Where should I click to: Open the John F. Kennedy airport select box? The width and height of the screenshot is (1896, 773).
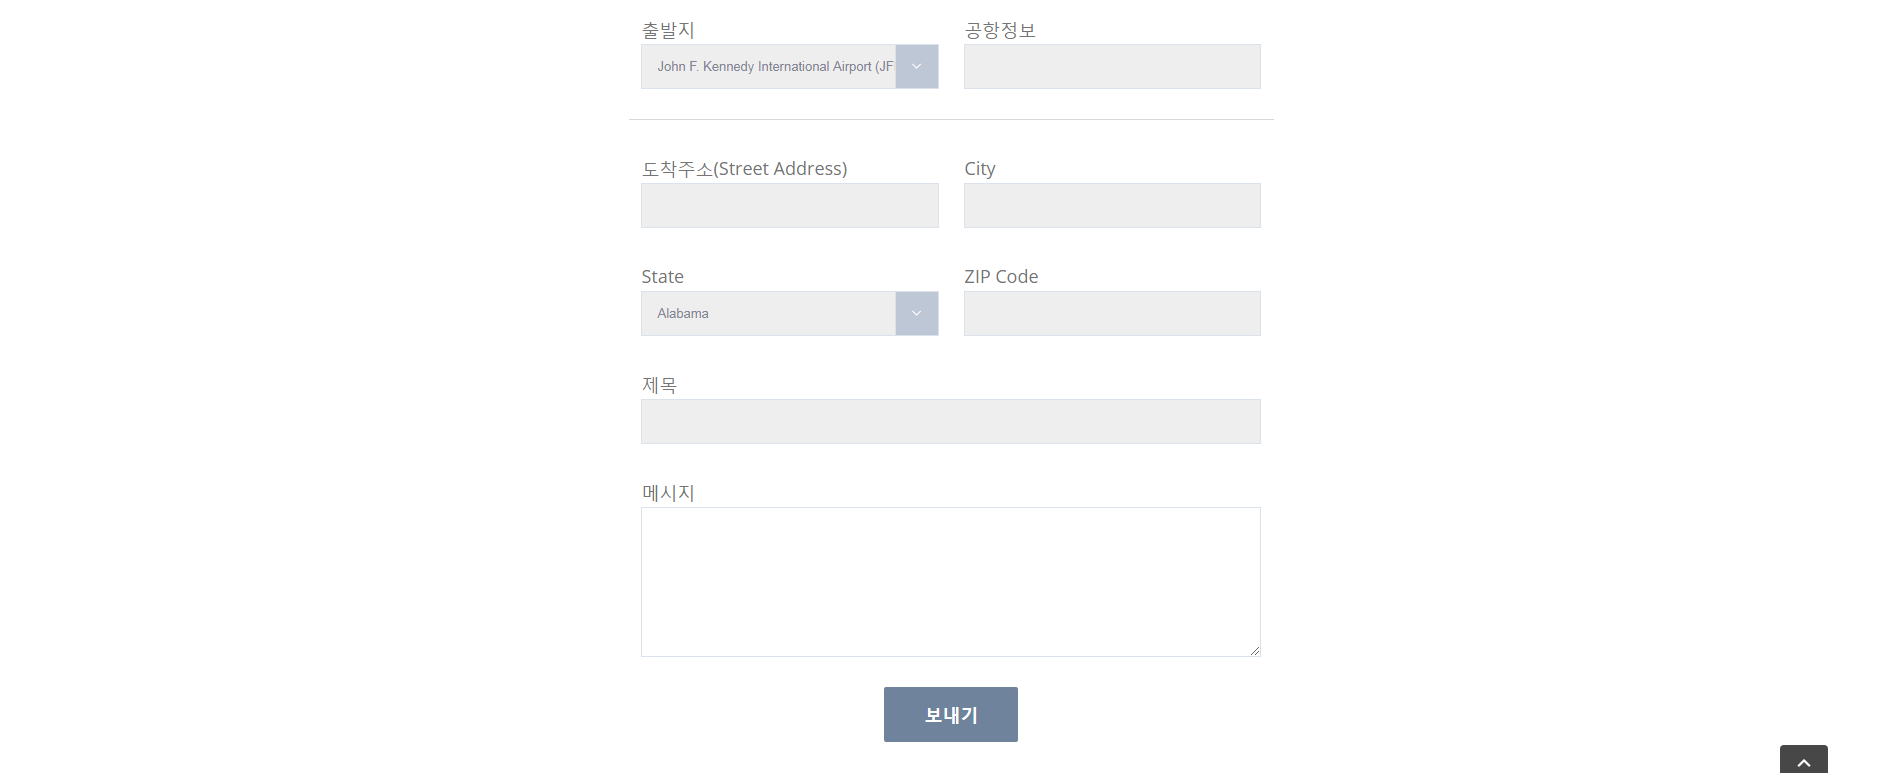tap(768, 67)
